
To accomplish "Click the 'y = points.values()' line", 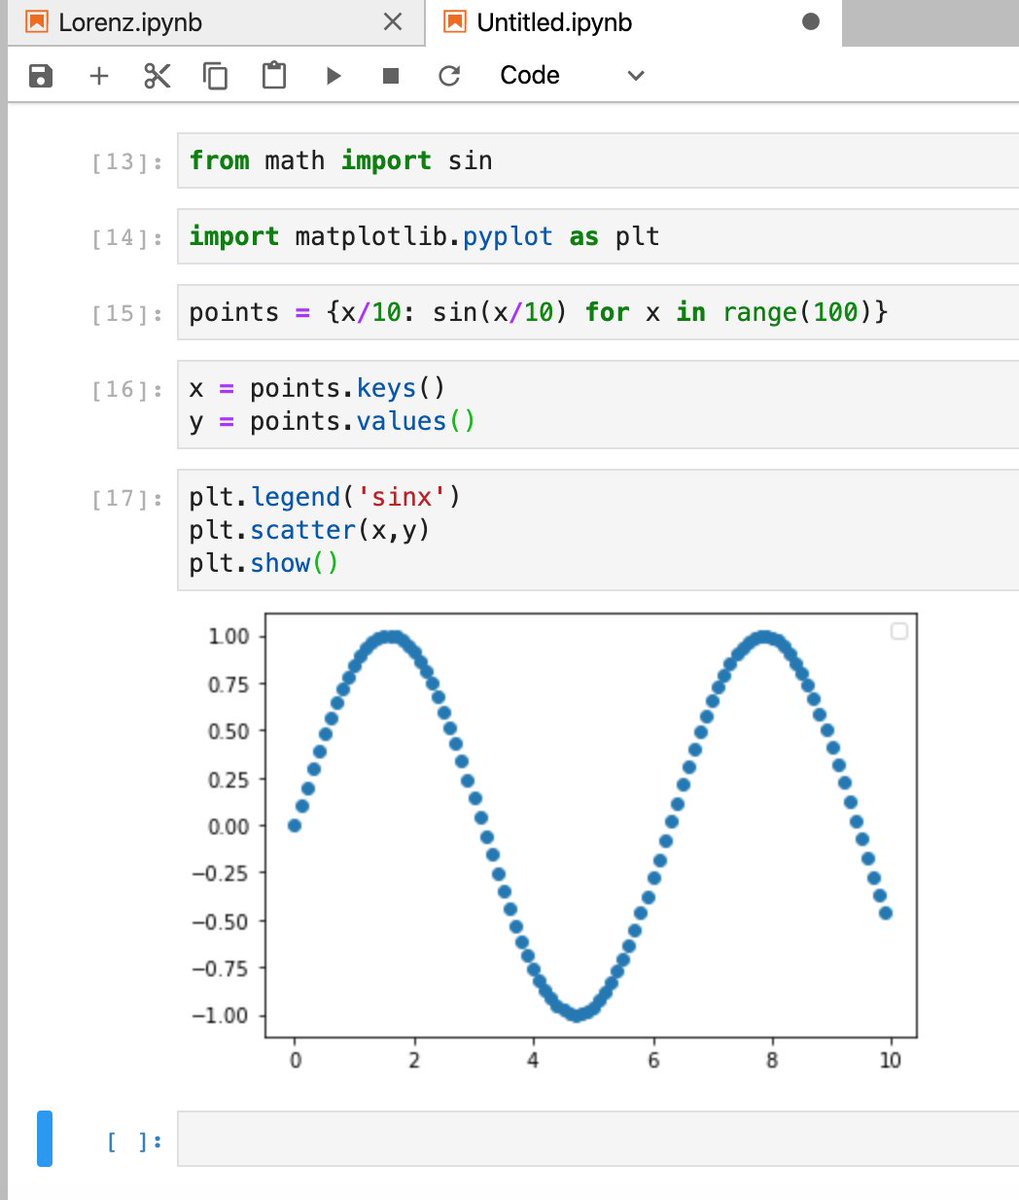I will [332, 421].
